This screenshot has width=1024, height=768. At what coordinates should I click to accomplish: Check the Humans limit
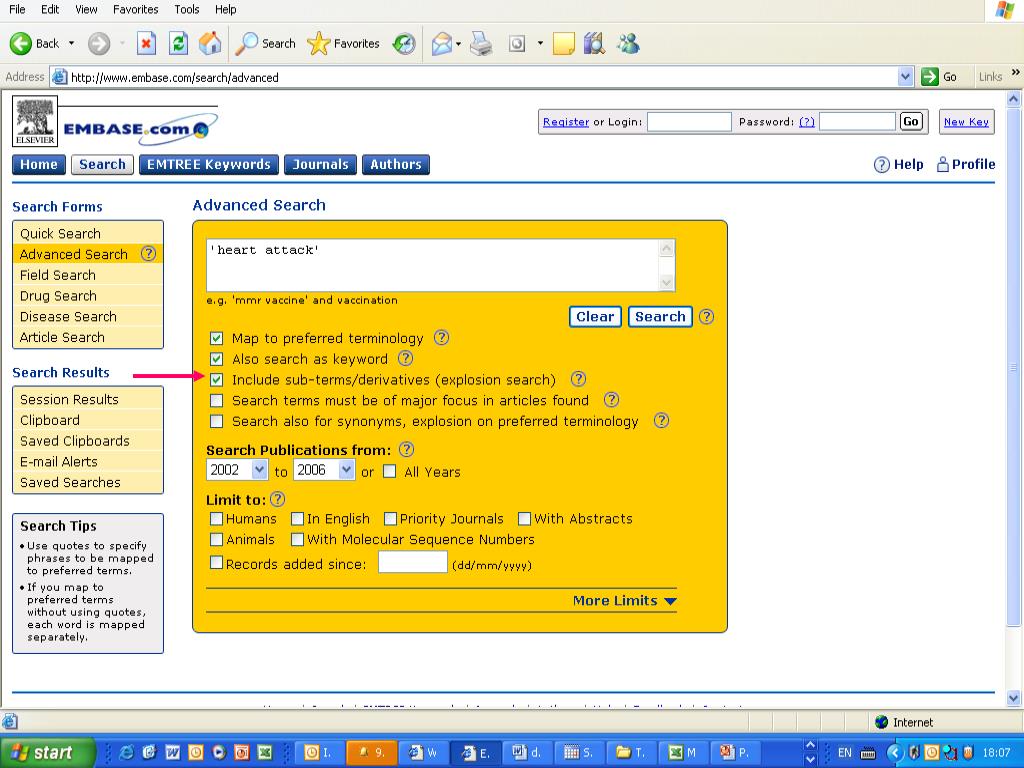click(x=216, y=519)
